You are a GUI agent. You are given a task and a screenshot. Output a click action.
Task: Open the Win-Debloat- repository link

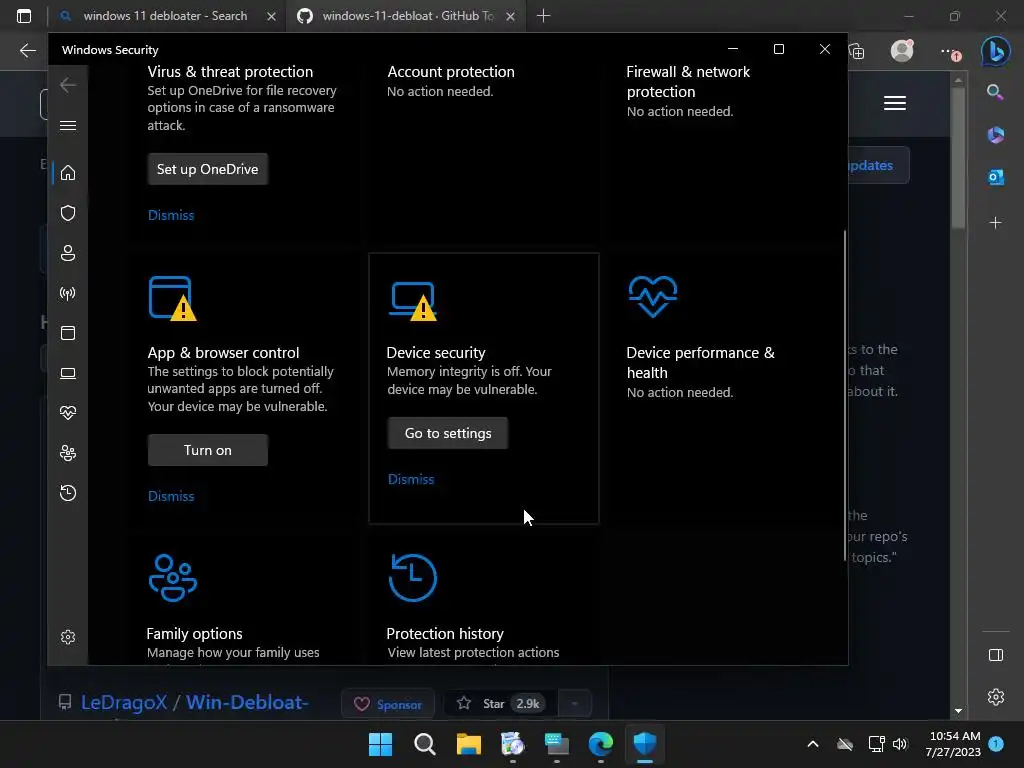tap(248, 703)
